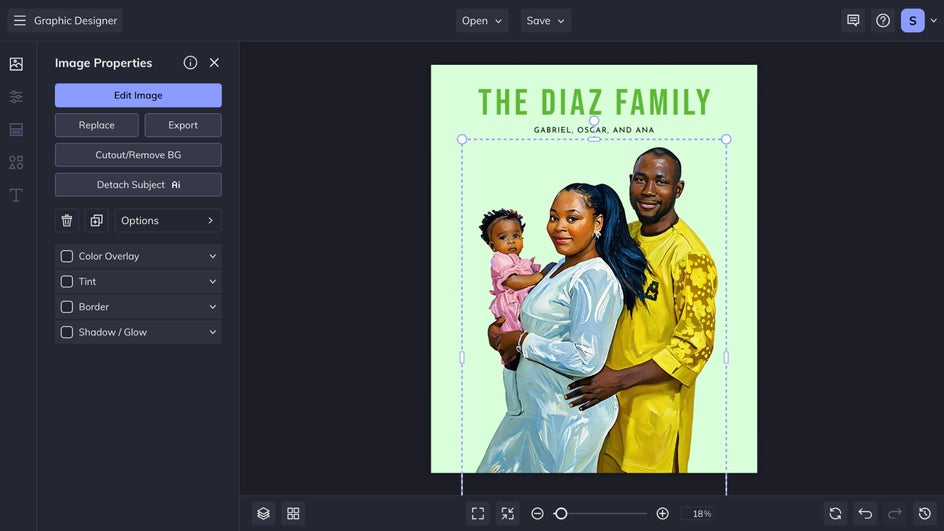The image size is (944, 531).
Task: Open the Graphics shapes sidebar icon
Action: coord(16,163)
